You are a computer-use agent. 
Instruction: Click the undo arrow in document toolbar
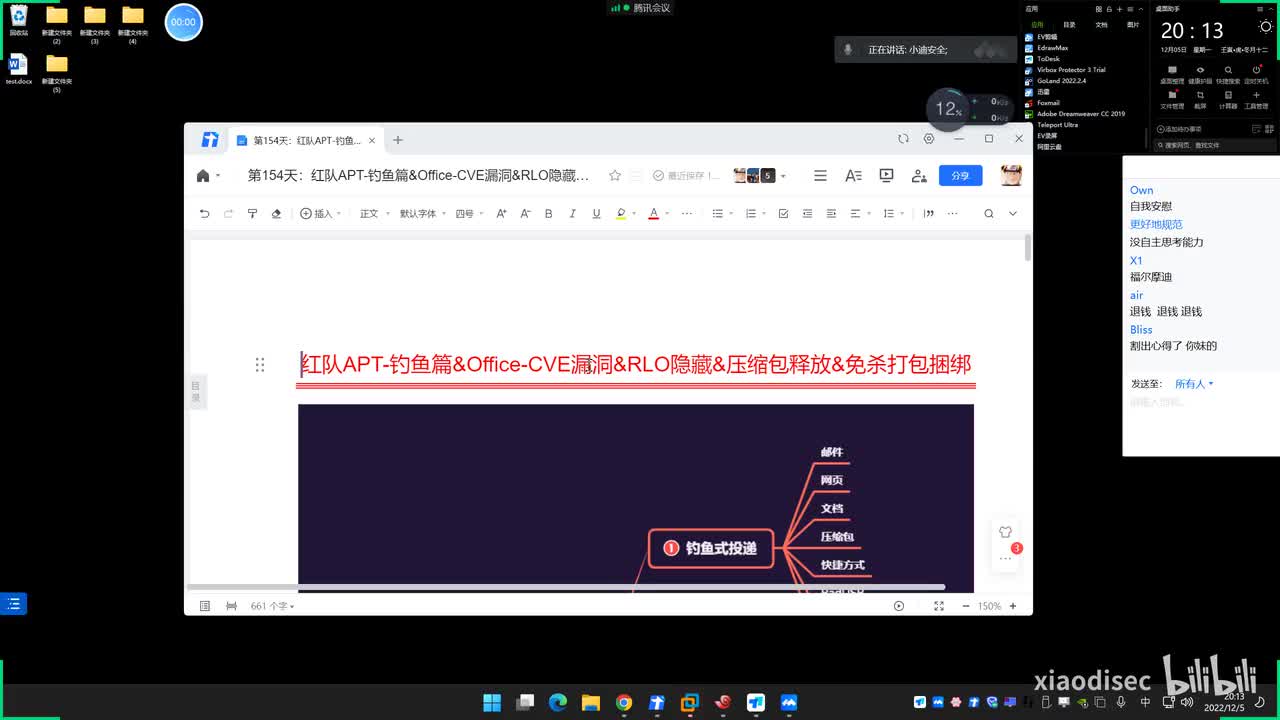pos(205,213)
